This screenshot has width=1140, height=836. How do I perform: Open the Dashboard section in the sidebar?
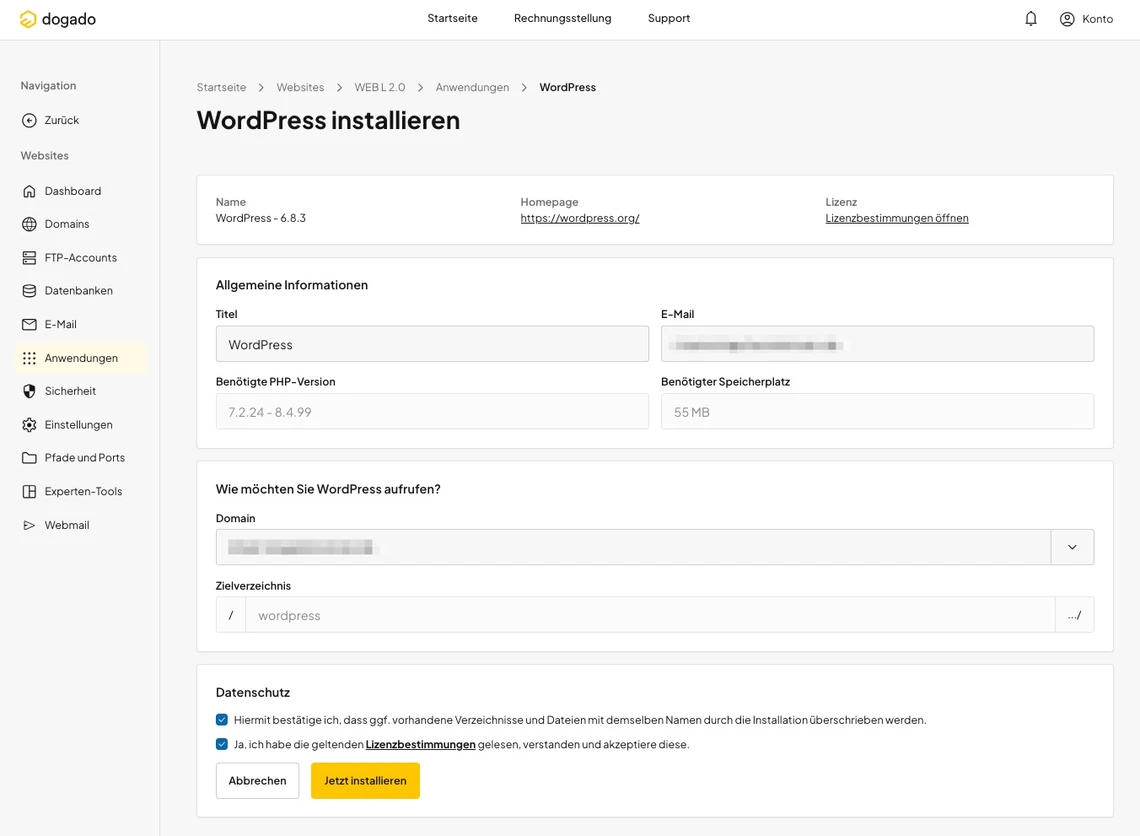tap(72, 190)
